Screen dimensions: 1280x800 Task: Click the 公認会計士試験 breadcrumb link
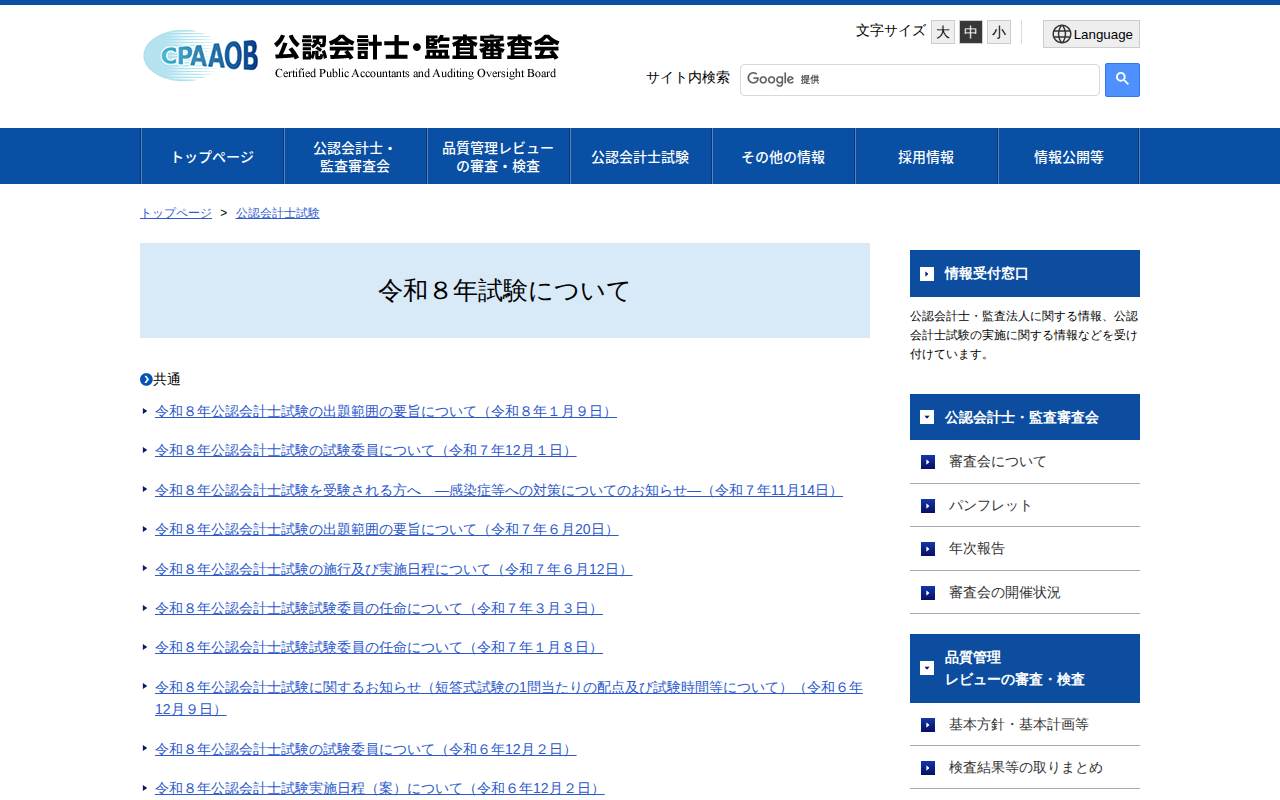point(278,213)
